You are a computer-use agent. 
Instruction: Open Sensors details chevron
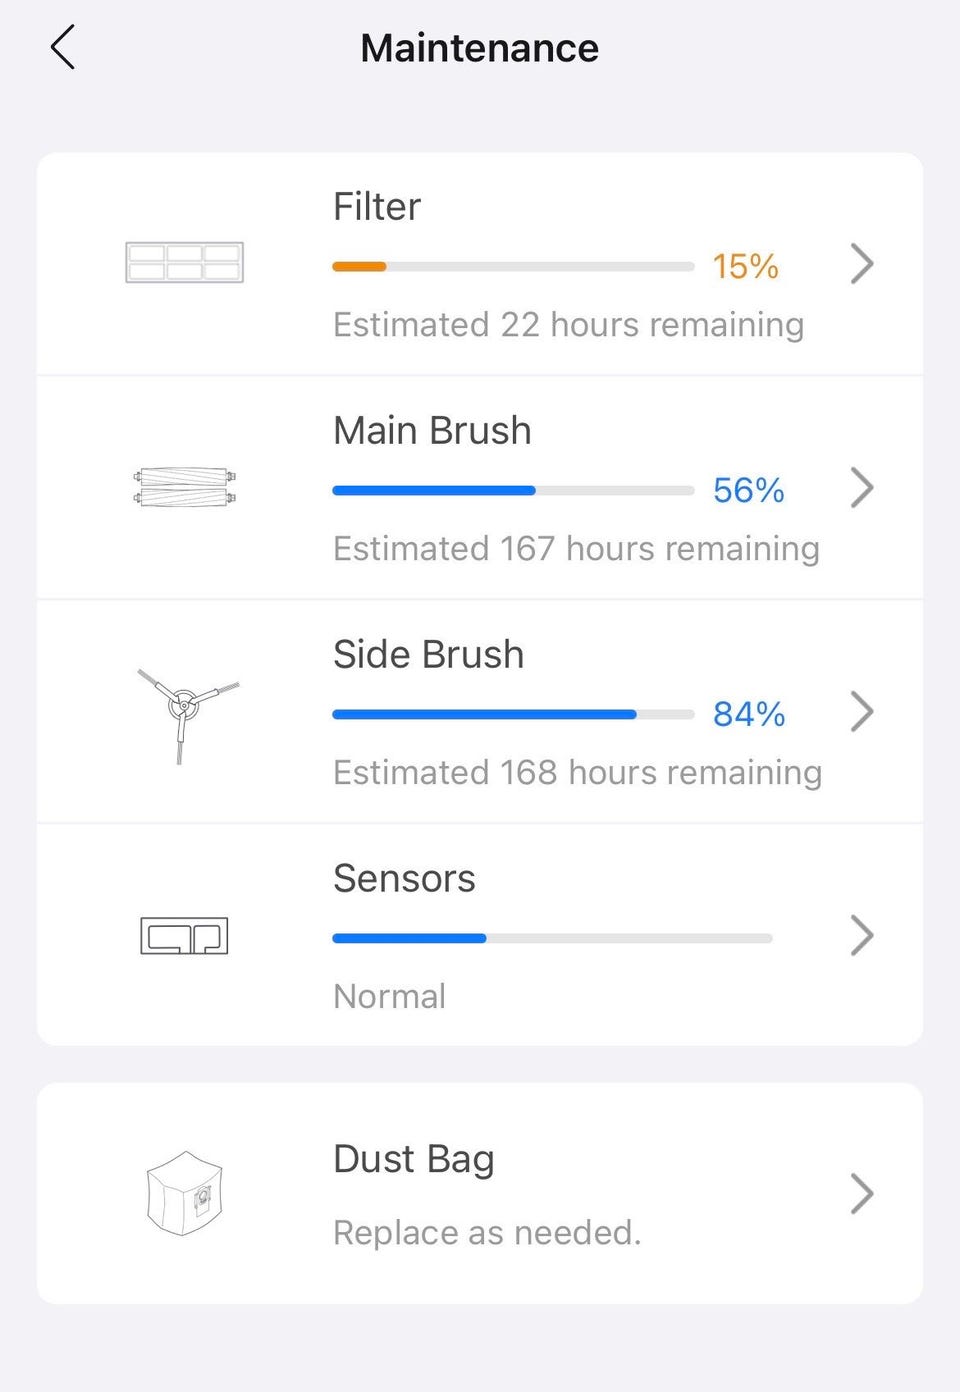pos(862,936)
